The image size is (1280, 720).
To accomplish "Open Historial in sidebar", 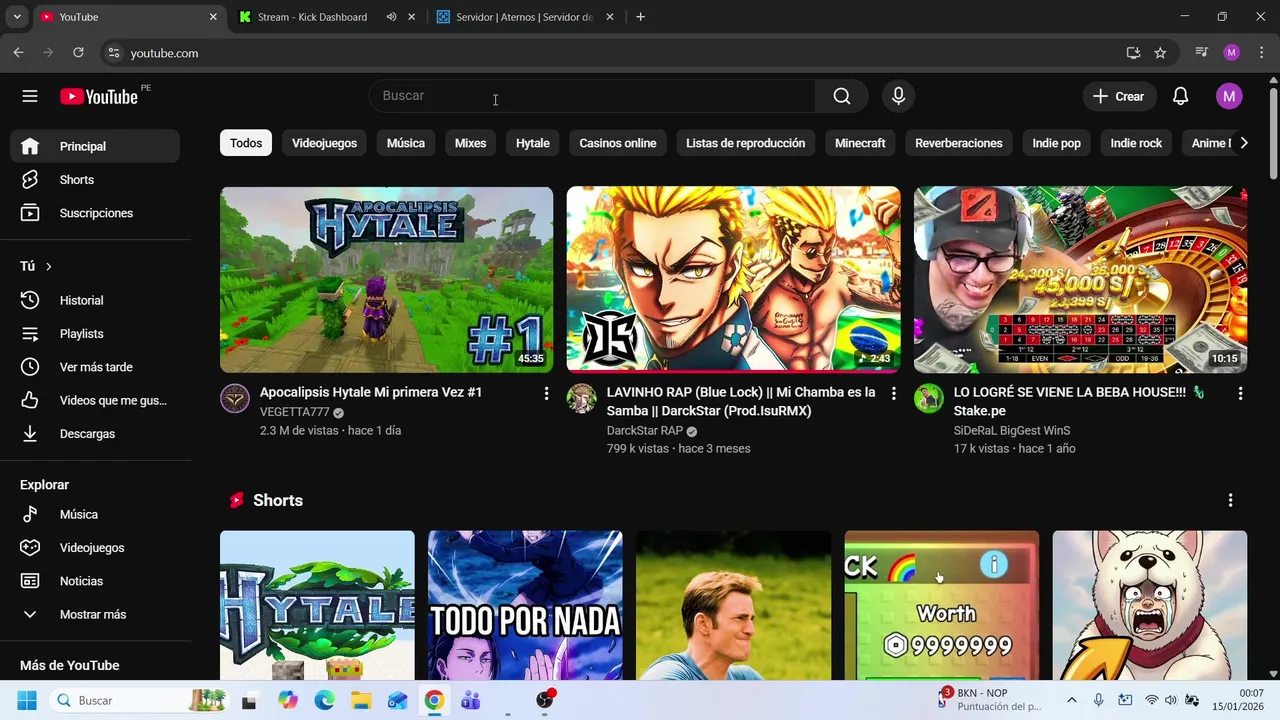I will (95, 300).
